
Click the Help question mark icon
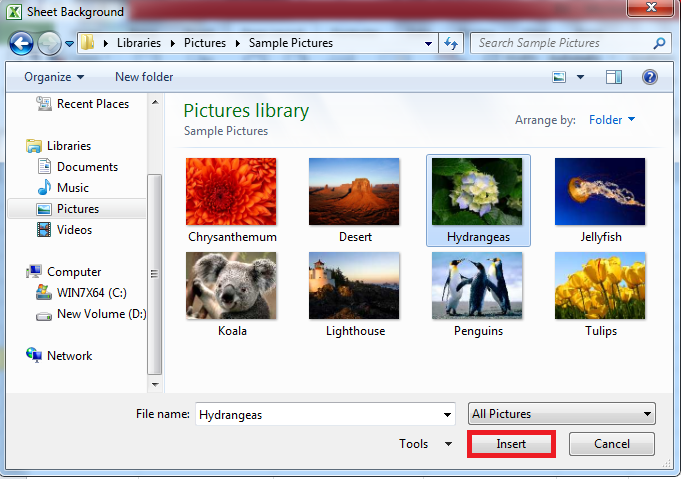click(650, 77)
